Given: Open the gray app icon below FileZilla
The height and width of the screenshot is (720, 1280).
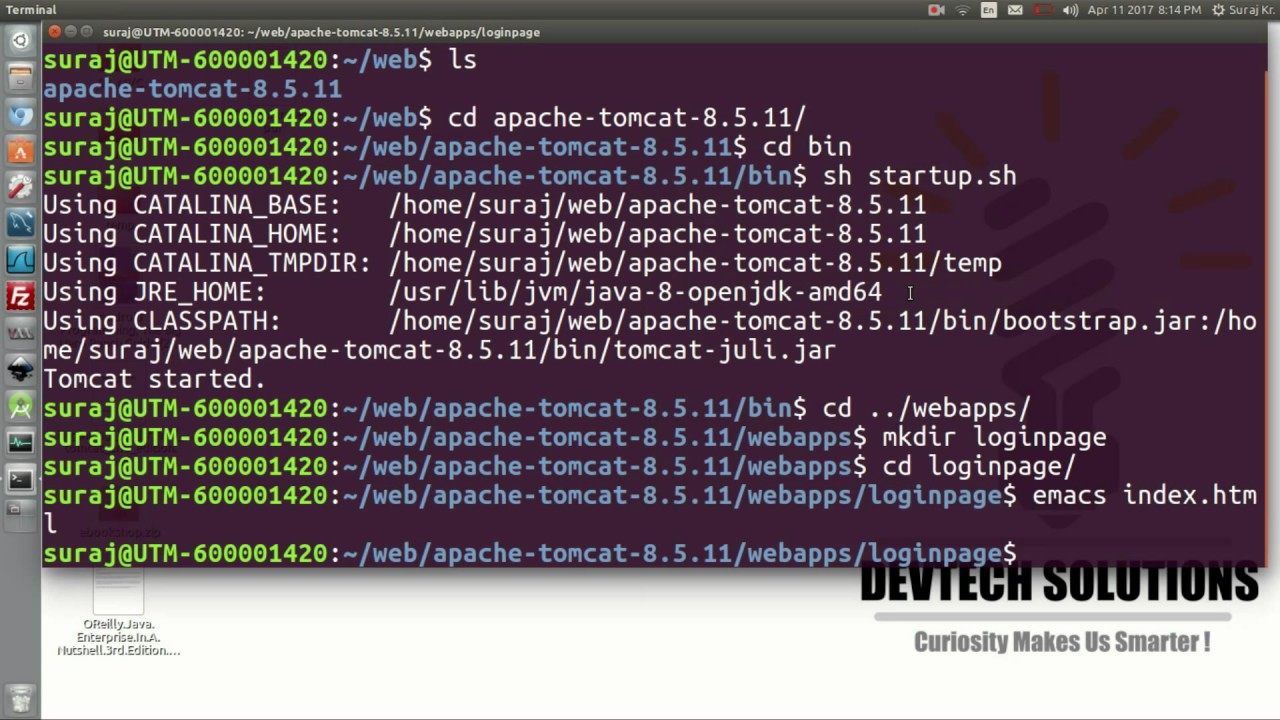Looking at the screenshot, I should point(20,332).
